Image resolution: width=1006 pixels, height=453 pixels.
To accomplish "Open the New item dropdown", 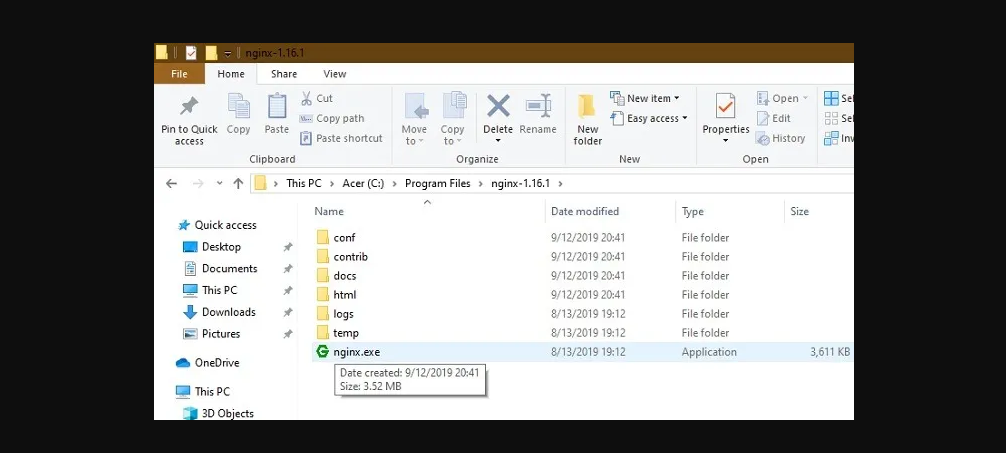I will click(645, 98).
